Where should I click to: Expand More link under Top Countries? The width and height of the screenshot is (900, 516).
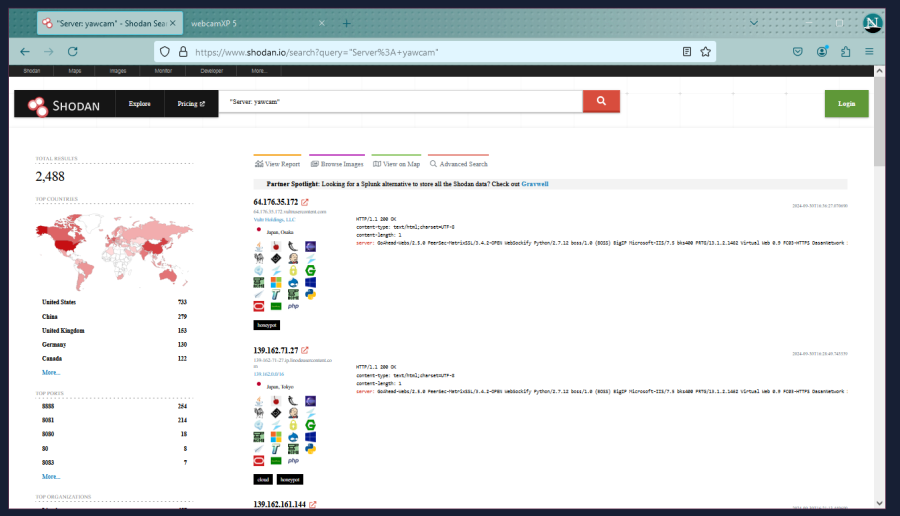pyautogui.click(x=51, y=372)
